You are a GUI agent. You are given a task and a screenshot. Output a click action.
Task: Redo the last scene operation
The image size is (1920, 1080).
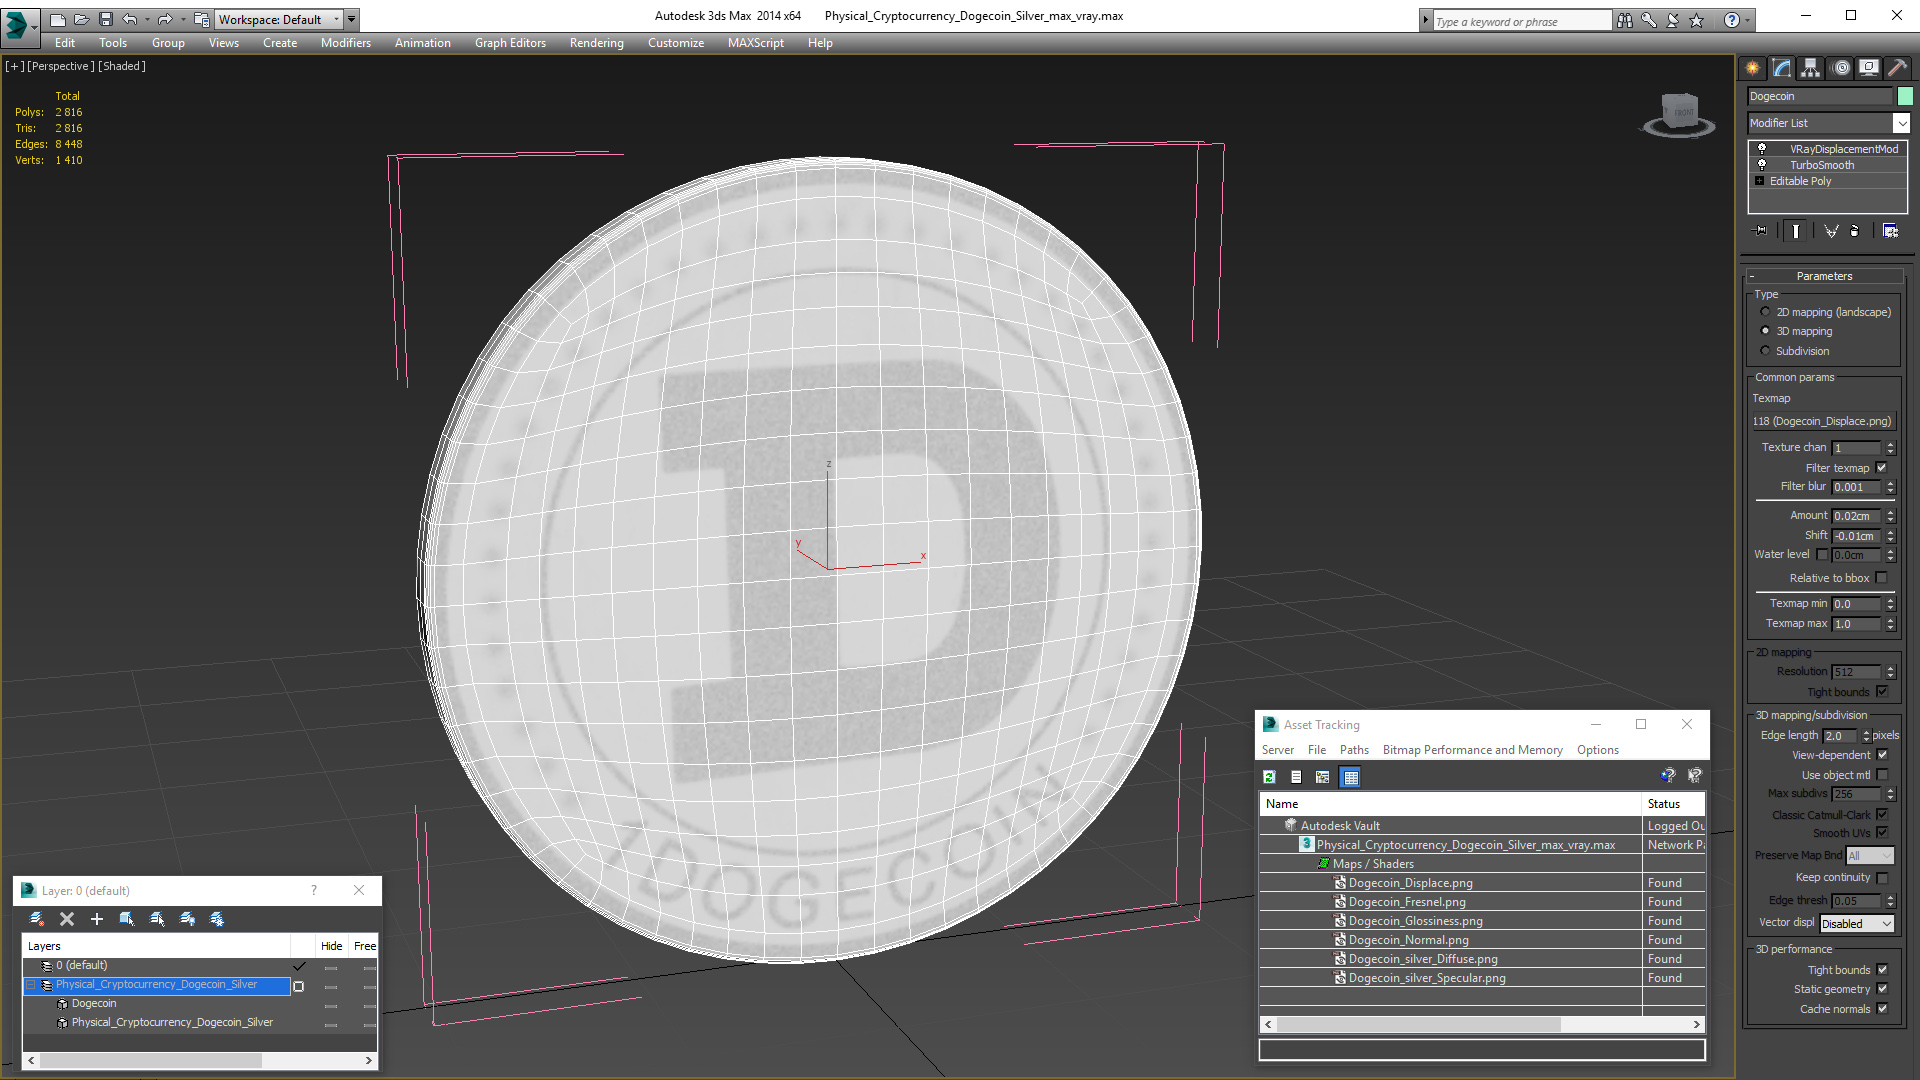[165, 19]
